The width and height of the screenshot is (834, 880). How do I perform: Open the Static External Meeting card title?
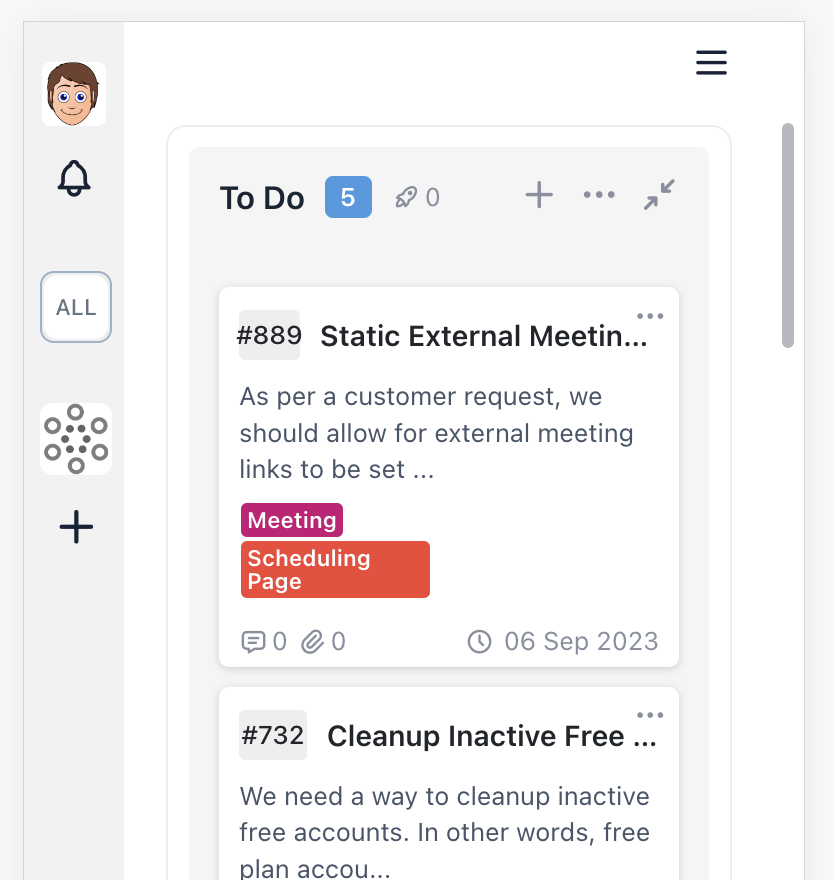click(484, 336)
